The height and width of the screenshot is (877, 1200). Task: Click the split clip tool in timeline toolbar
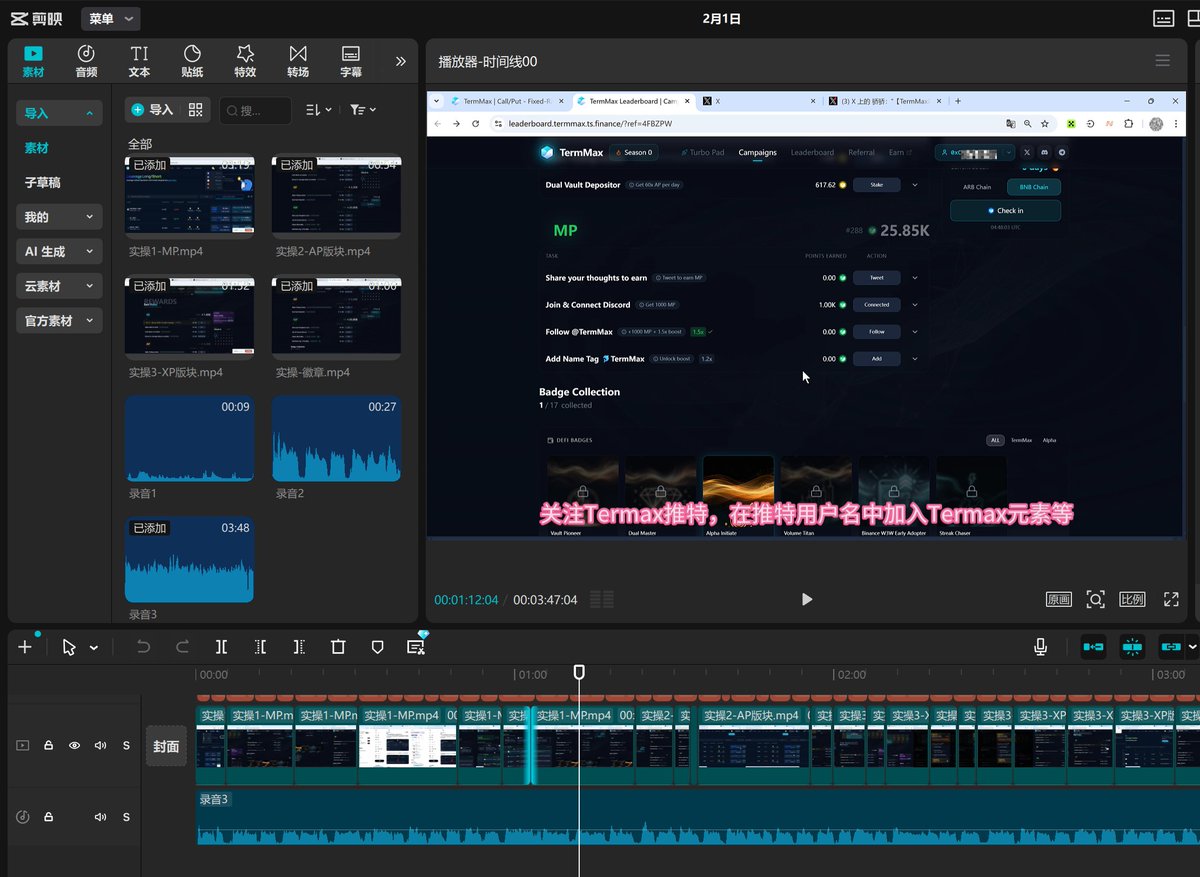tap(222, 647)
